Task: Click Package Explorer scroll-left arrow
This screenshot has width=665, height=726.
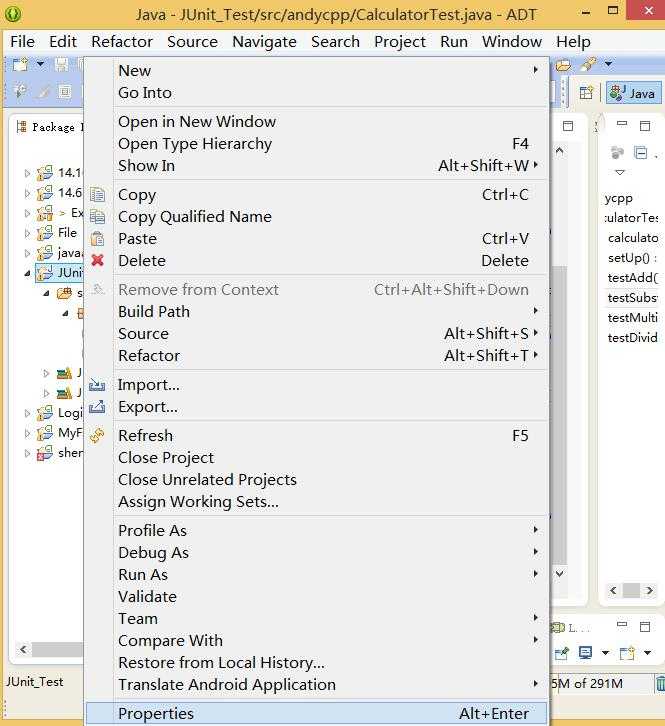Action: (x=24, y=650)
